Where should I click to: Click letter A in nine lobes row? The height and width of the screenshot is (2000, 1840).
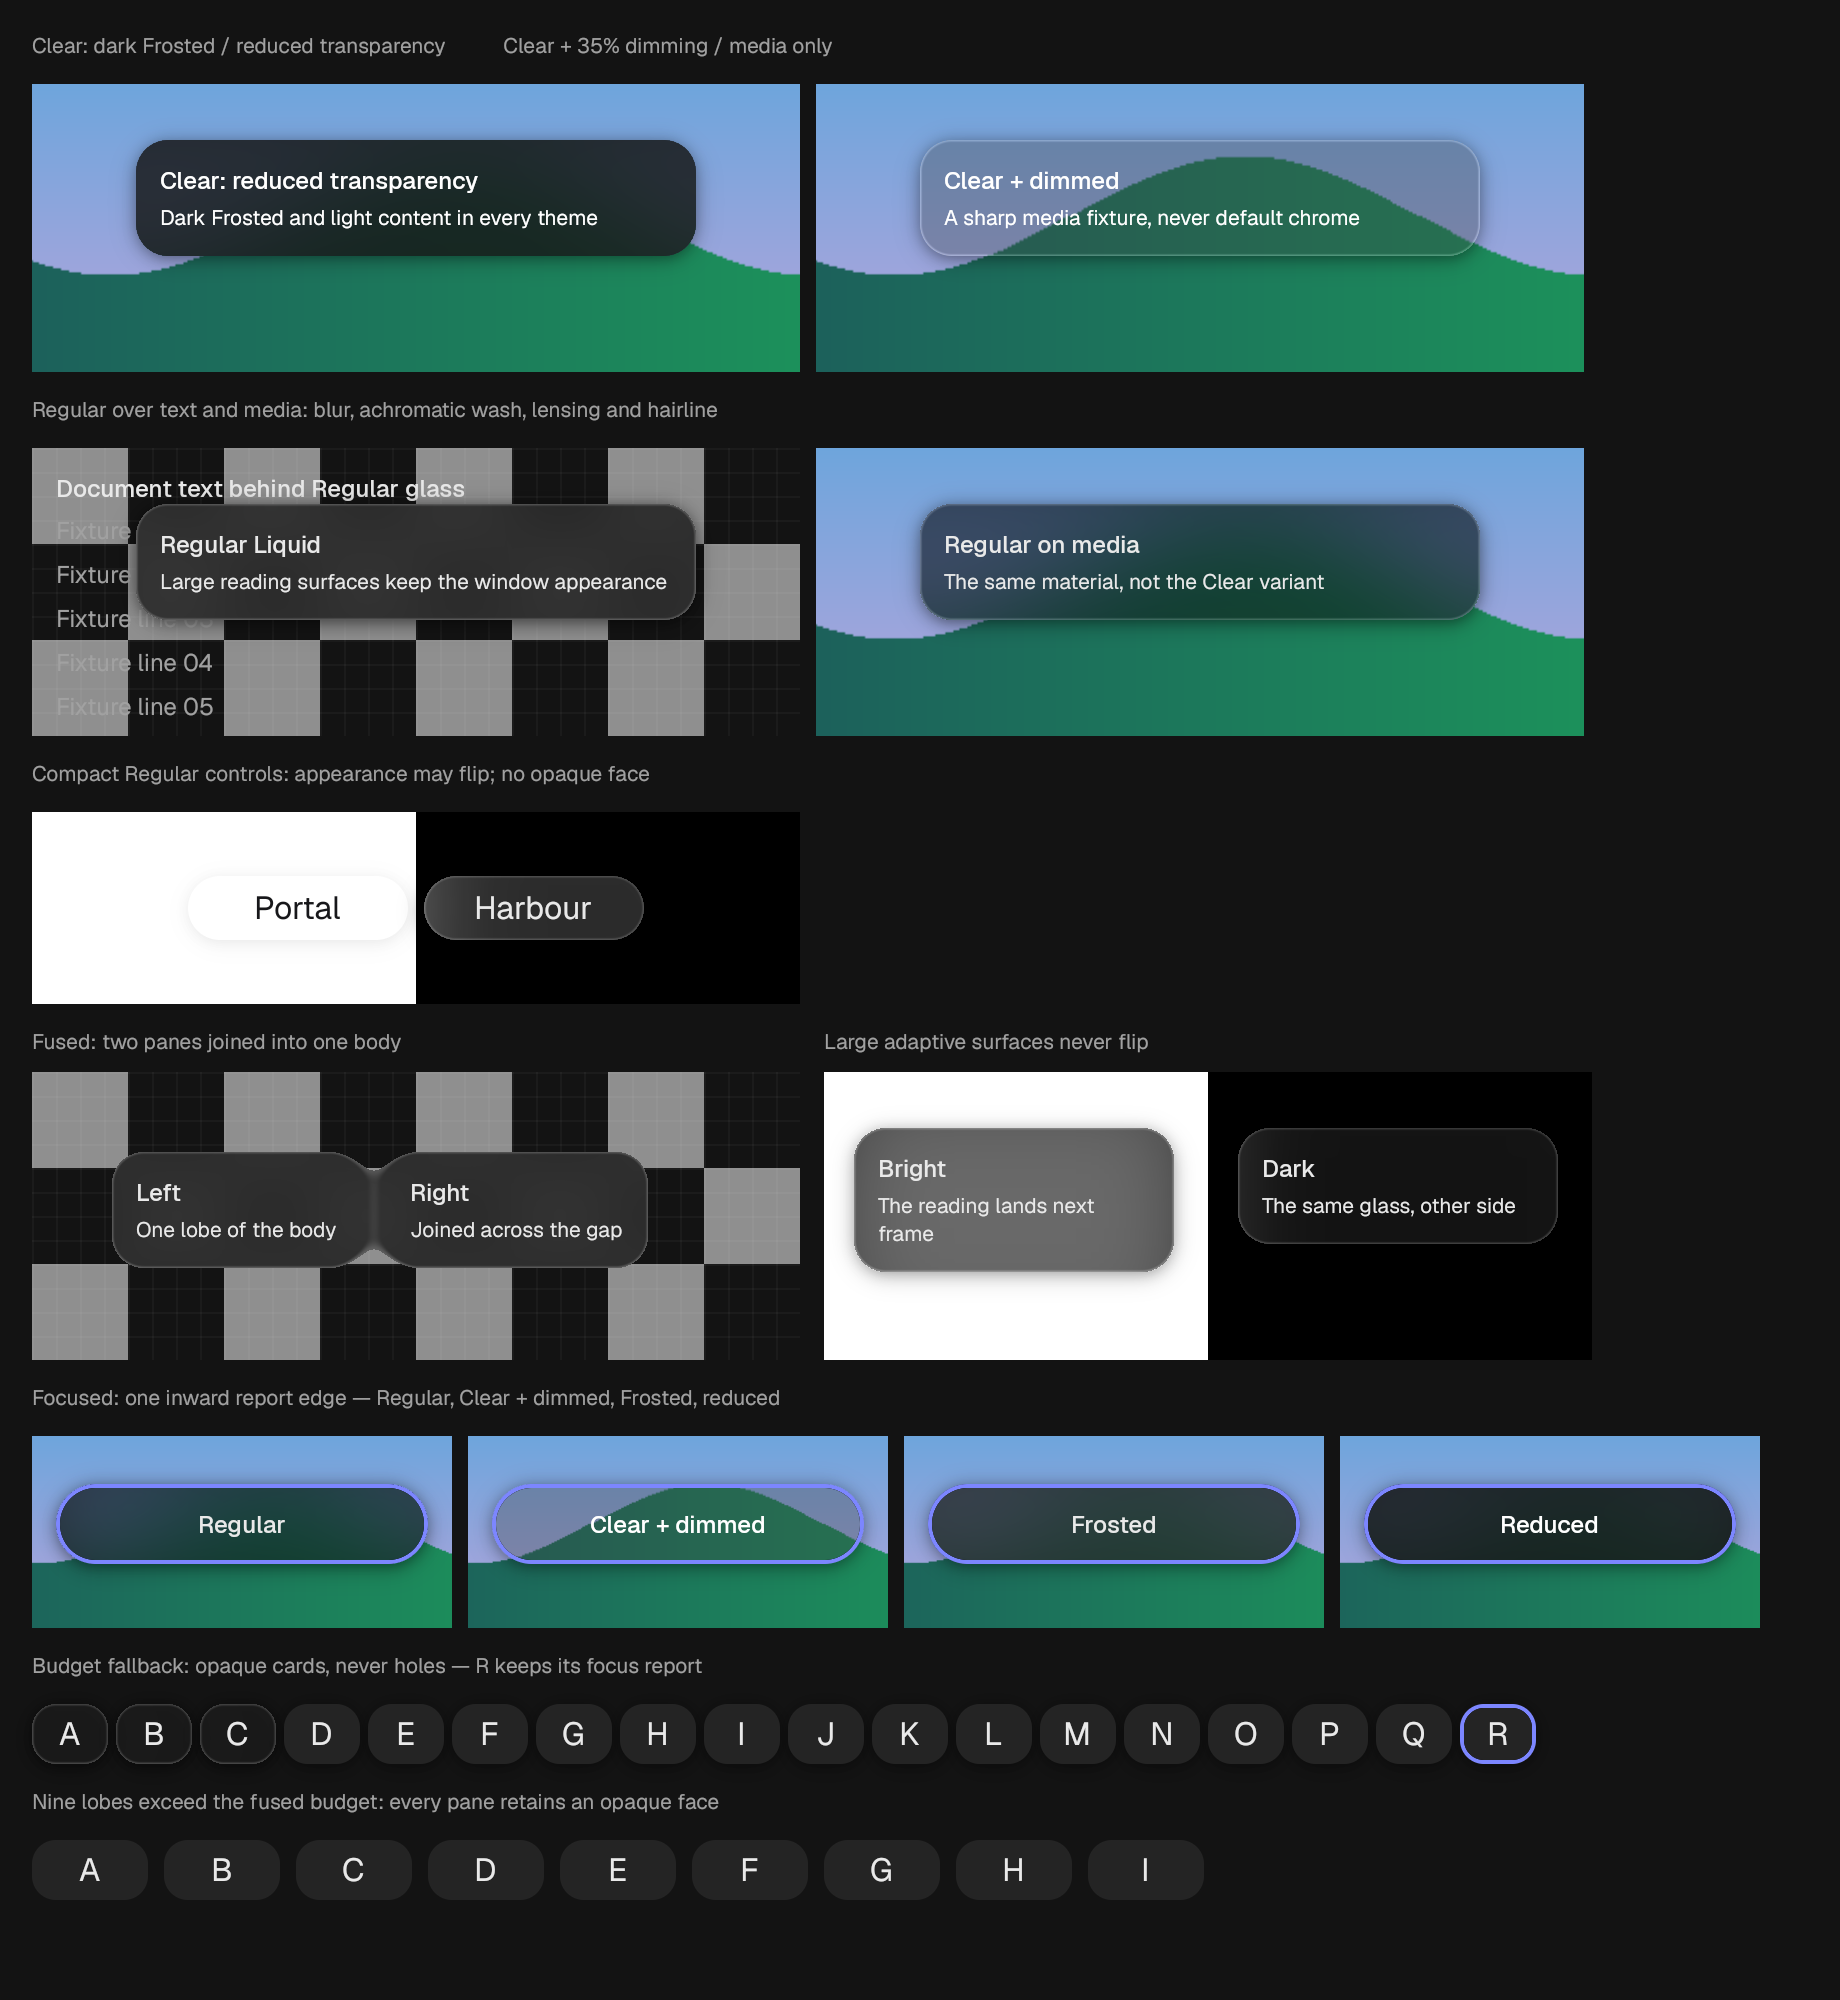tap(90, 1870)
